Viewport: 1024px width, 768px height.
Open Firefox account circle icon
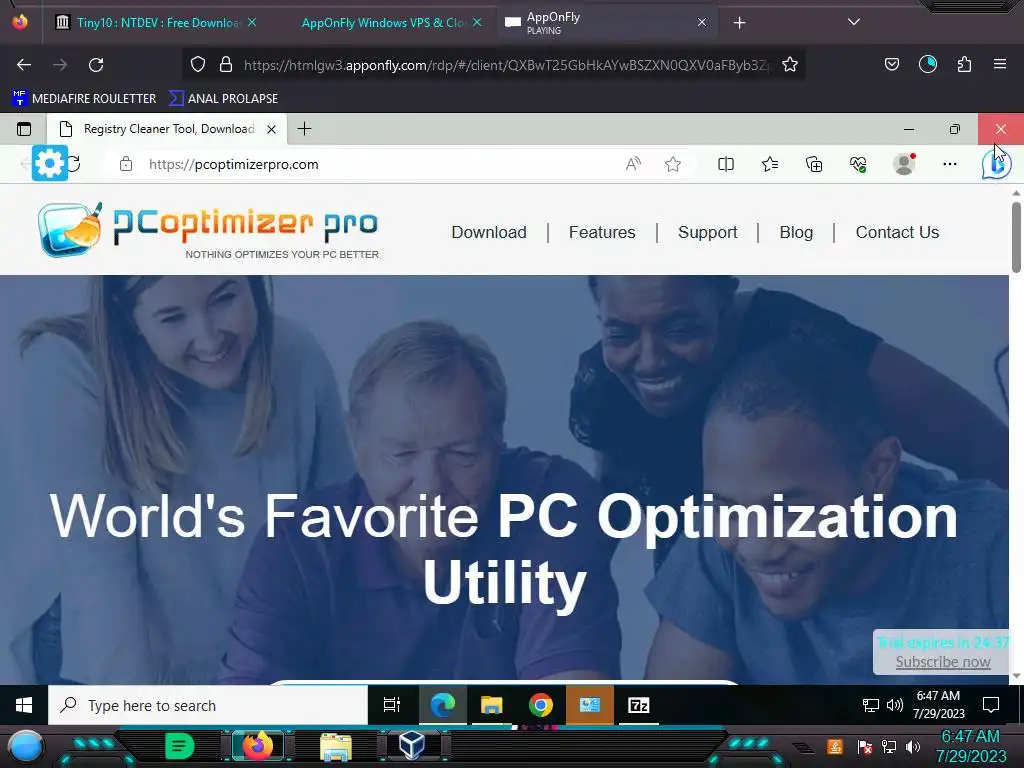tap(927, 64)
